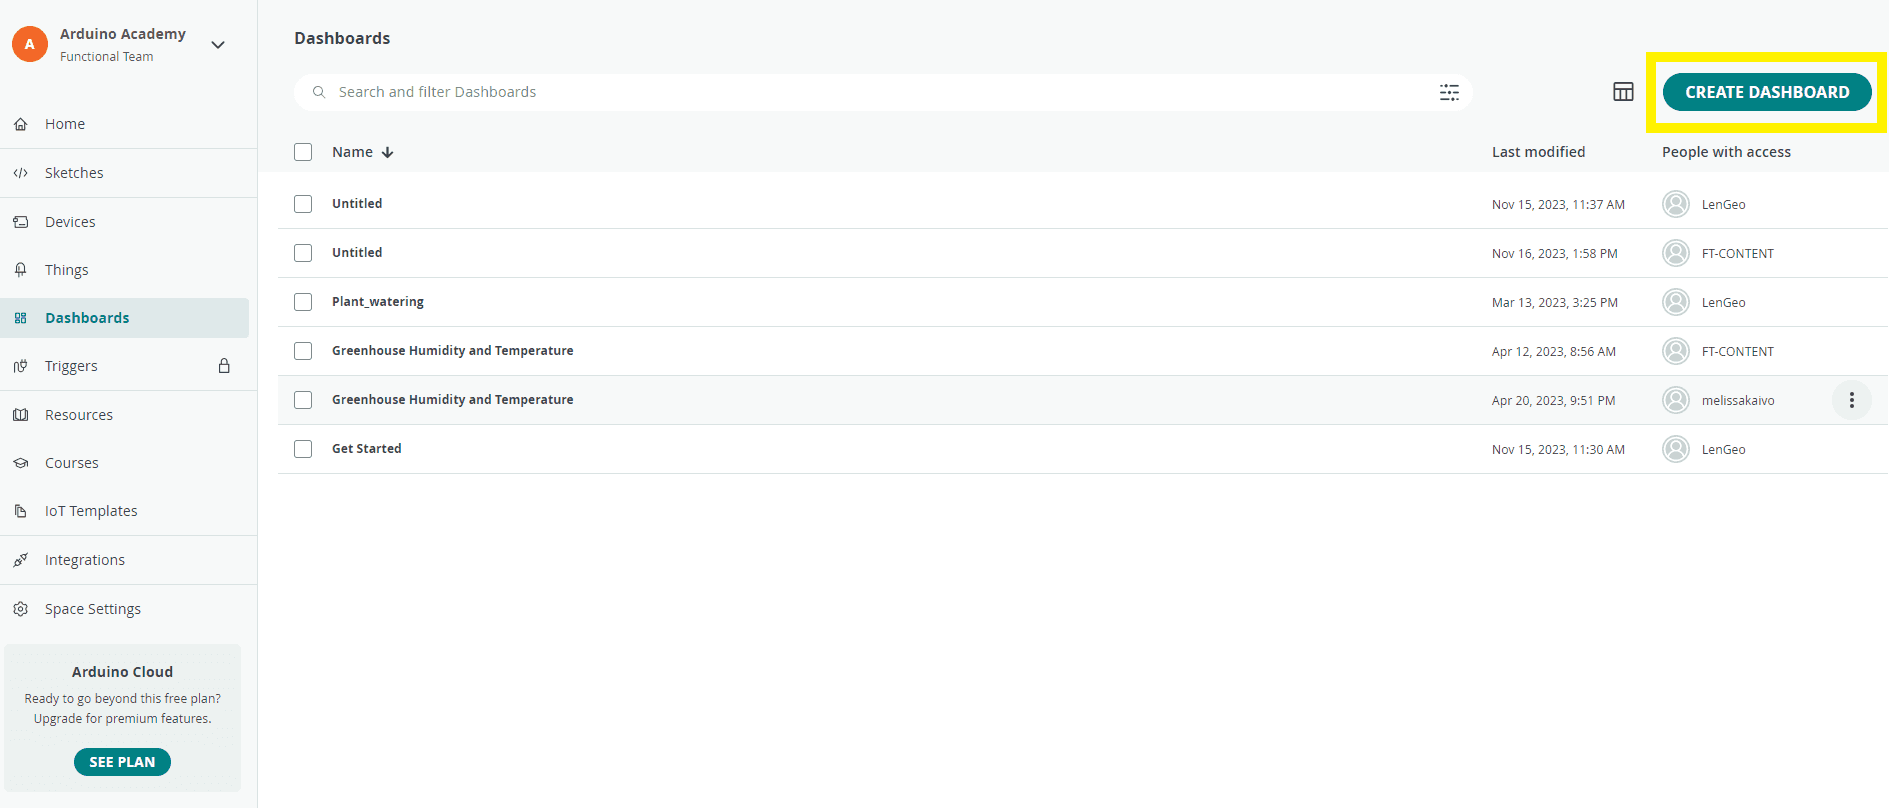Click LenGeo avatar on Plant_watering row
The height and width of the screenshot is (808, 1889).
pos(1675,302)
